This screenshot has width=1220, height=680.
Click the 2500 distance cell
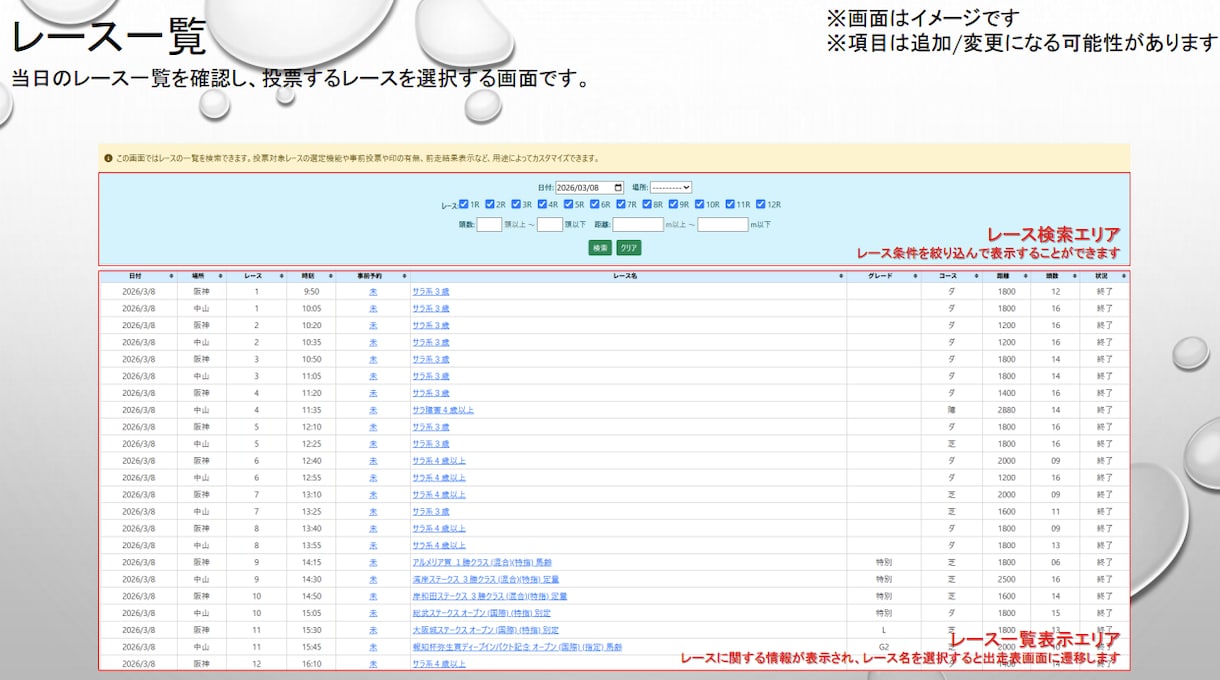click(x=1005, y=579)
